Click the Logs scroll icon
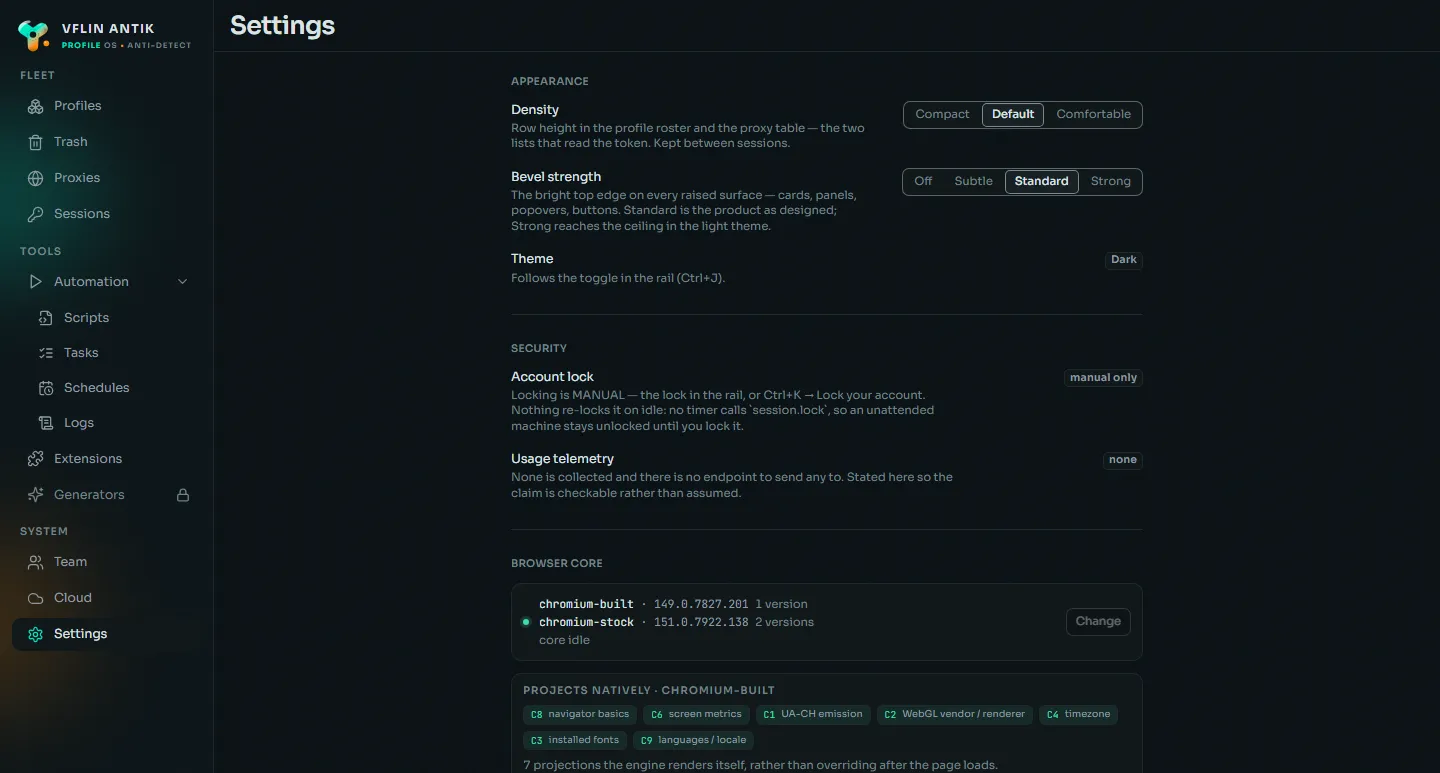Viewport: 1440px width, 773px height. (46, 423)
